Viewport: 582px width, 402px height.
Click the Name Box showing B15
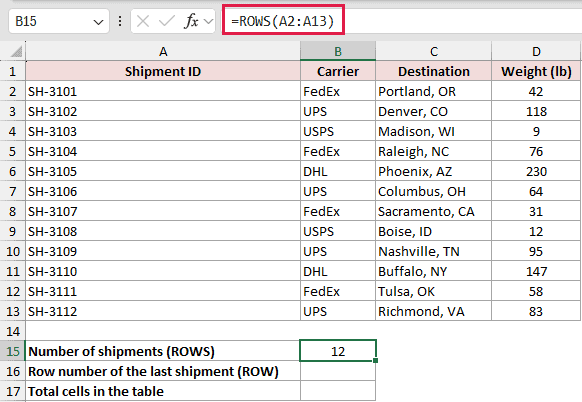click(59, 22)
